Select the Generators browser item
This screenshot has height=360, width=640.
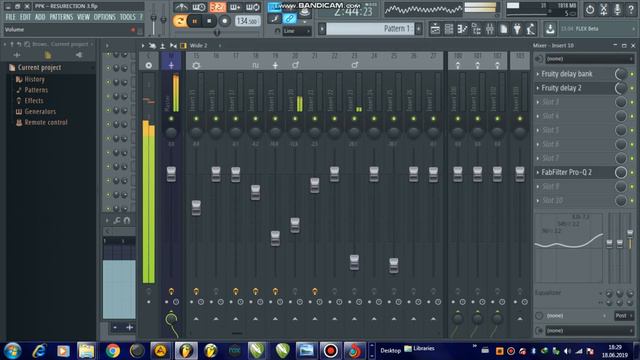coord(40,111)
